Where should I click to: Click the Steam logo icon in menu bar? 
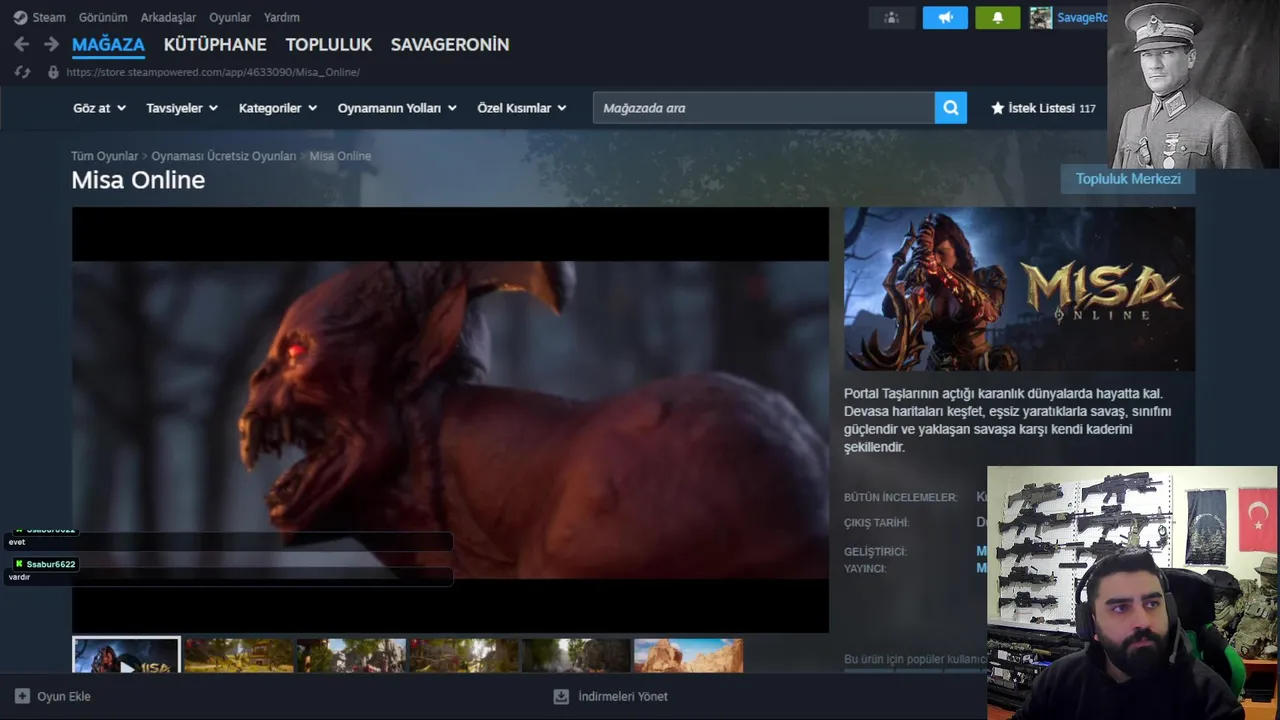click(x=20, y=17)
